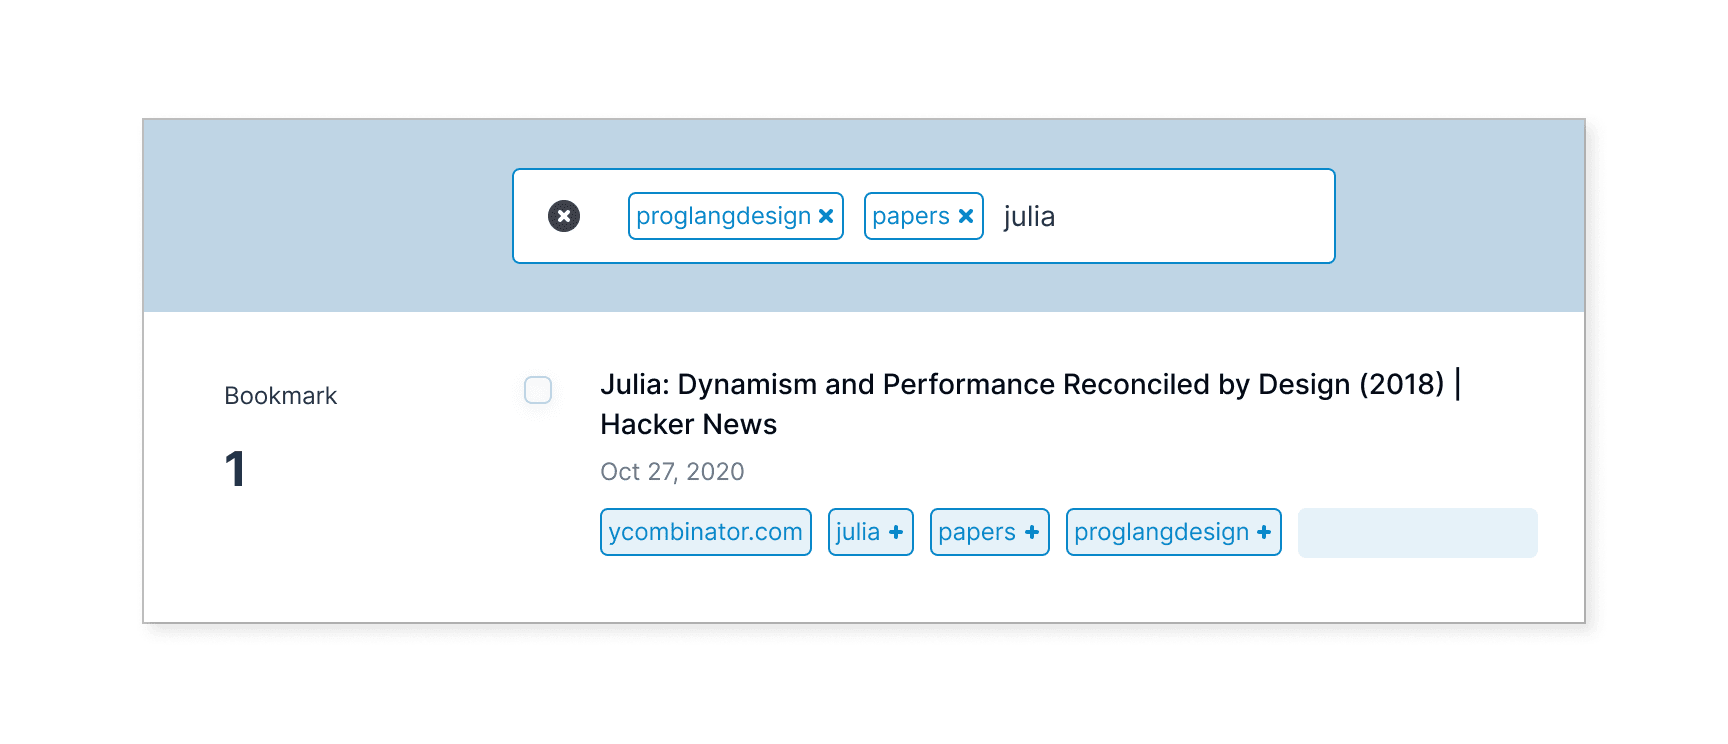Tick the checkbox beside the Julia bookmark

538,390
